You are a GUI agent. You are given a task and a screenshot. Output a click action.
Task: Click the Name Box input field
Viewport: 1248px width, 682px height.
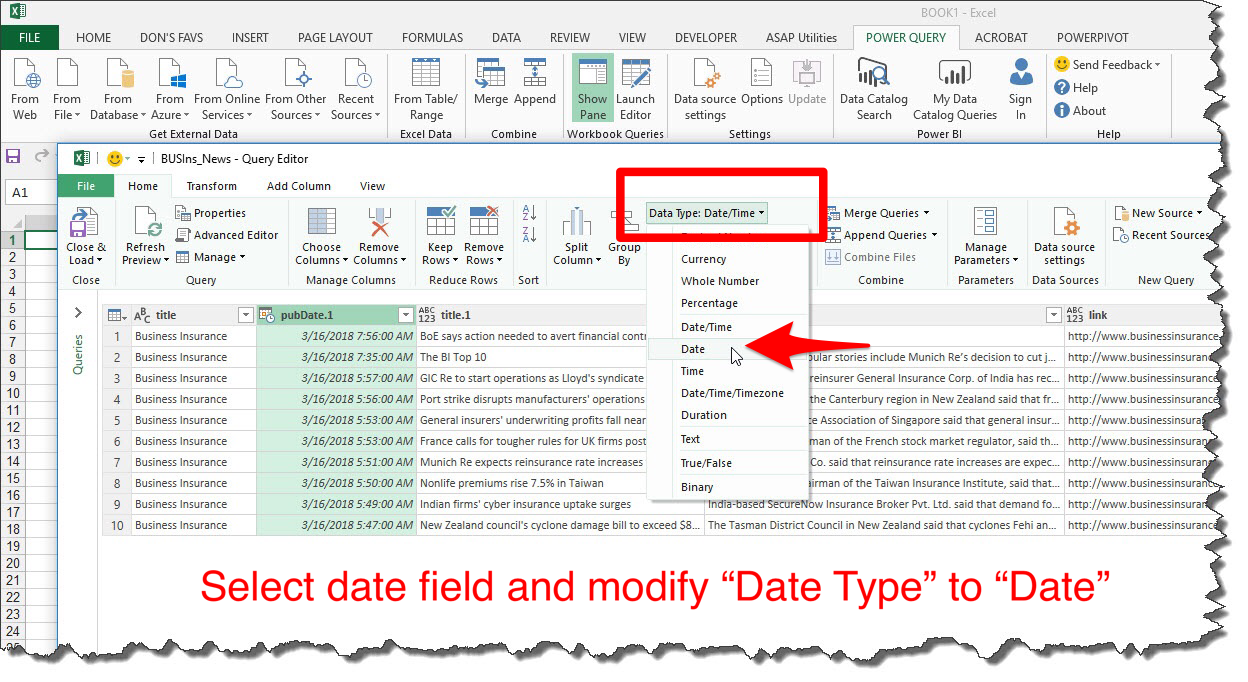[28, 191]
